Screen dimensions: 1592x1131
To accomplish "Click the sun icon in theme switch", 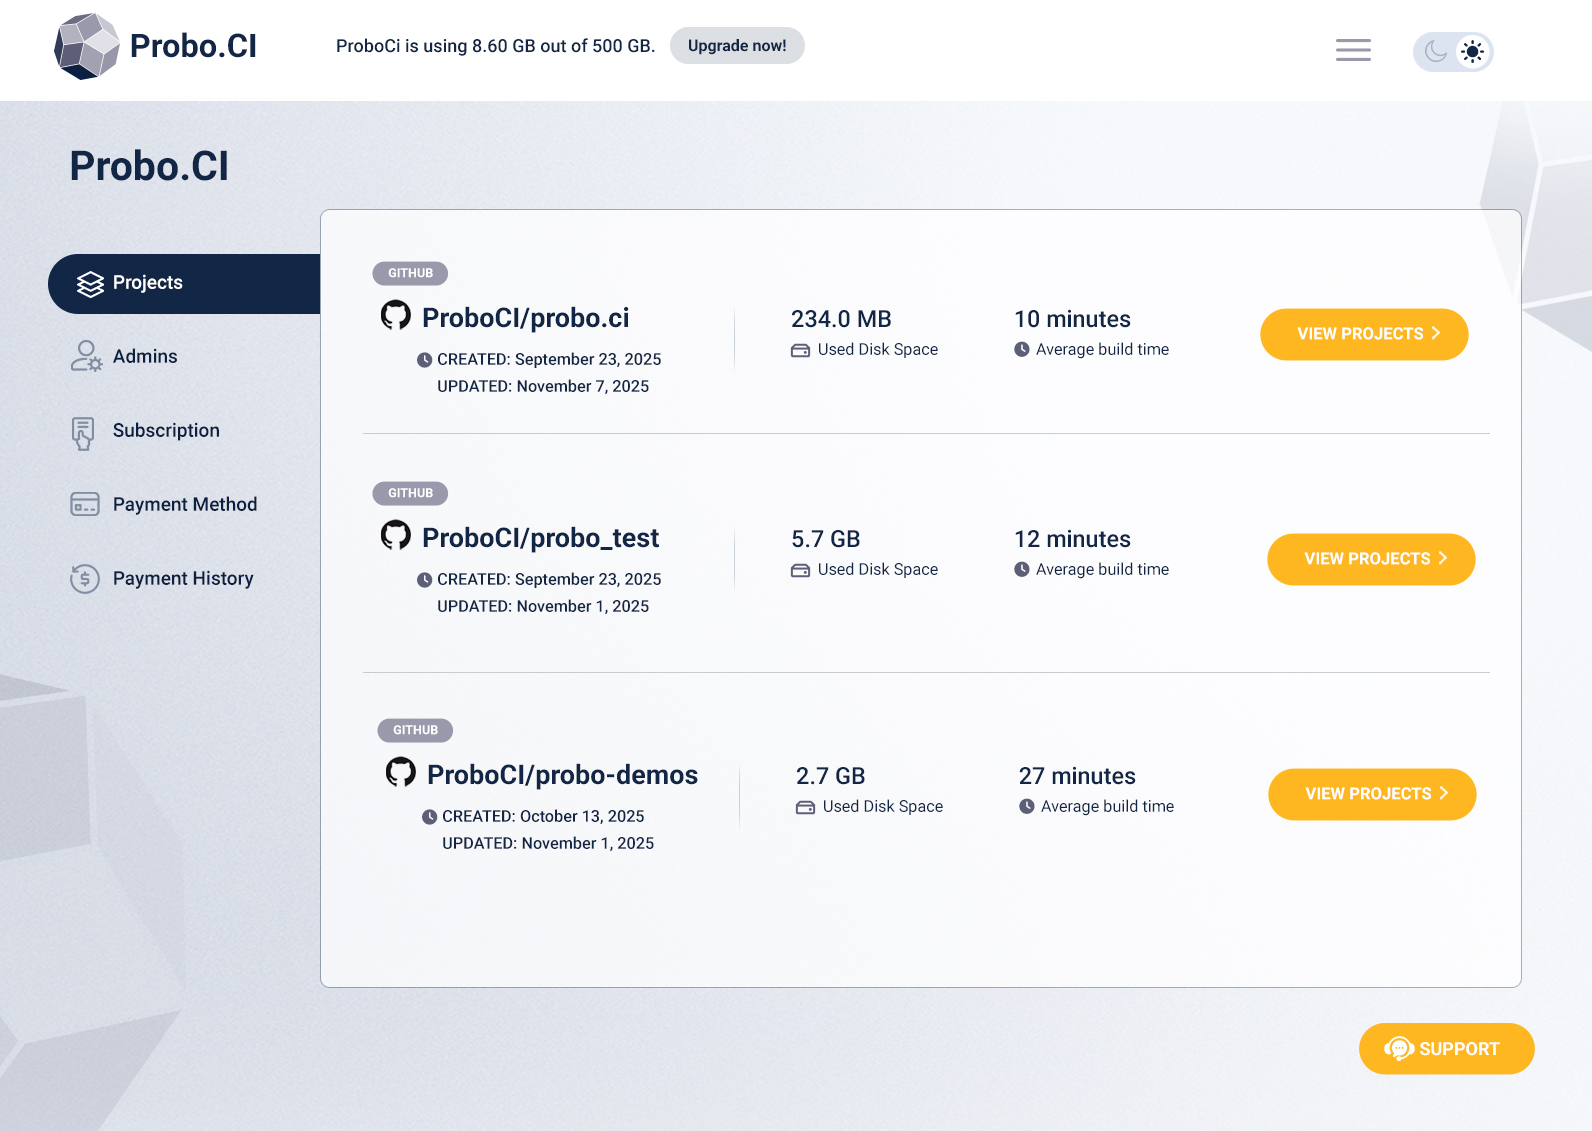I will (x=1472, y=51).
